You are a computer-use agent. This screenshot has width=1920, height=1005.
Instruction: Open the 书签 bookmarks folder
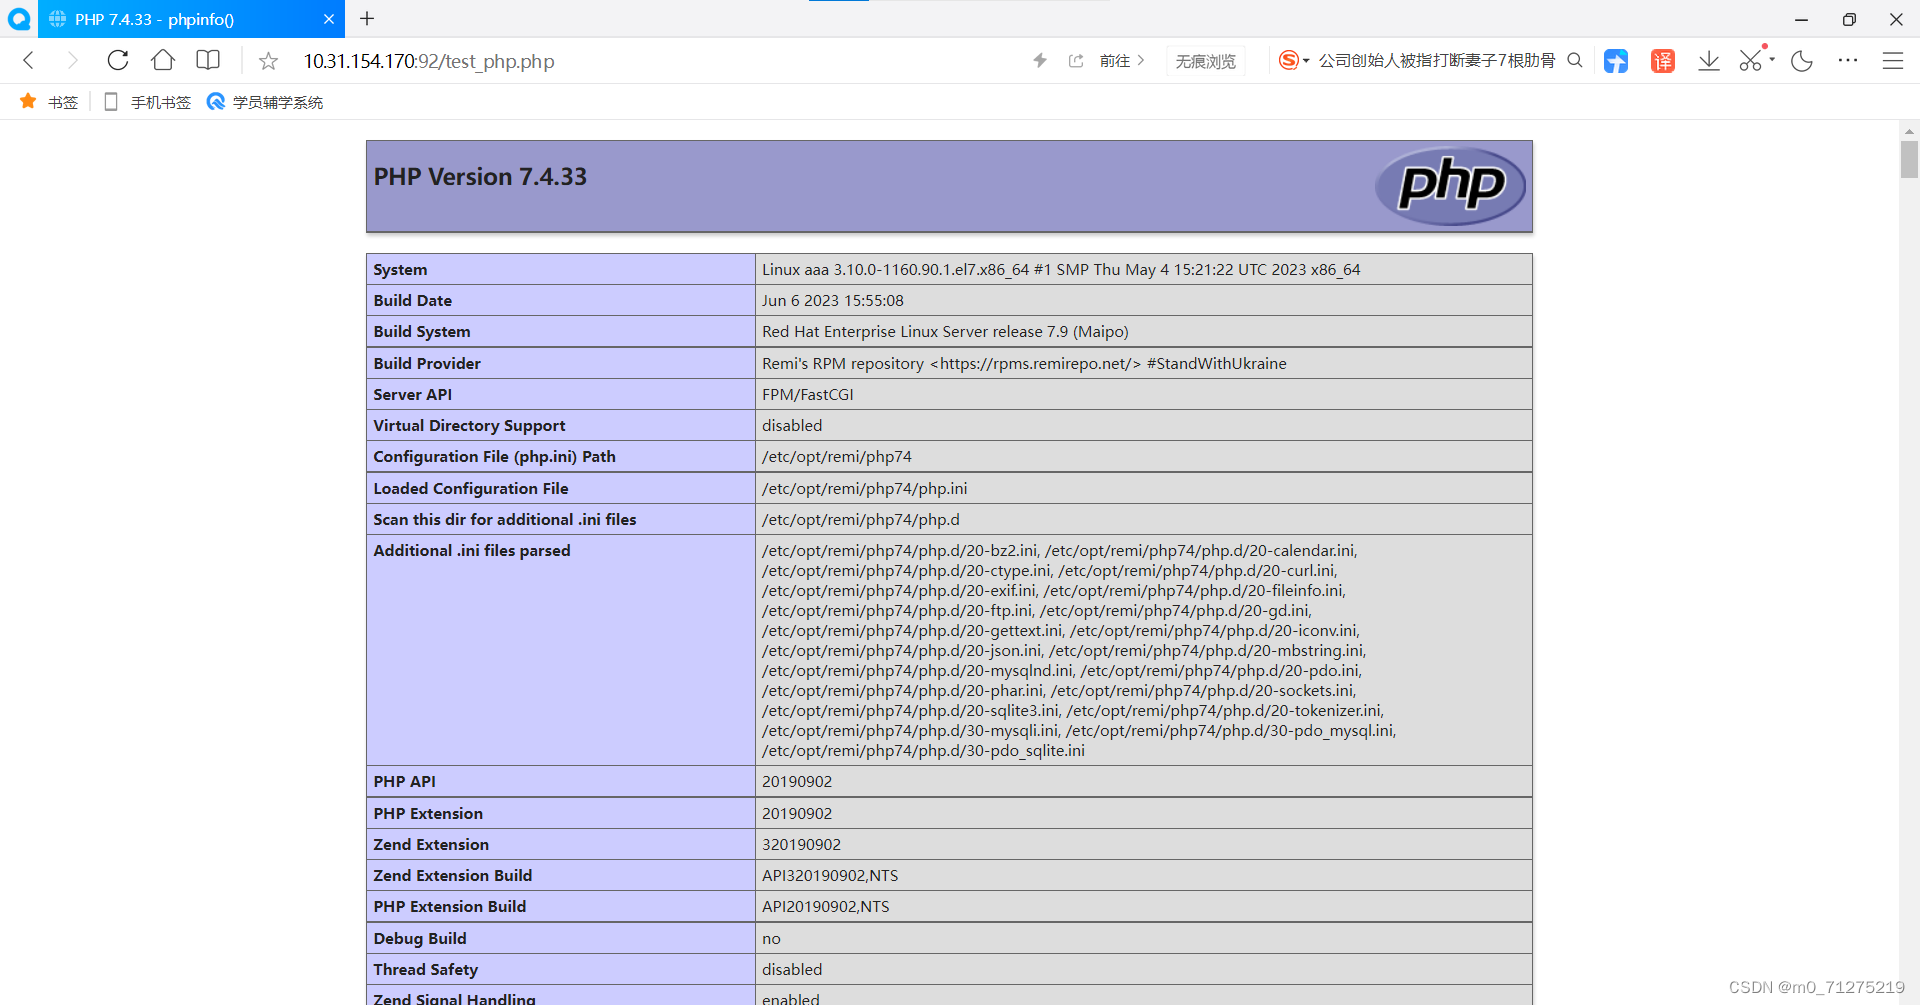pyautogui.click(x=49, y=102)
